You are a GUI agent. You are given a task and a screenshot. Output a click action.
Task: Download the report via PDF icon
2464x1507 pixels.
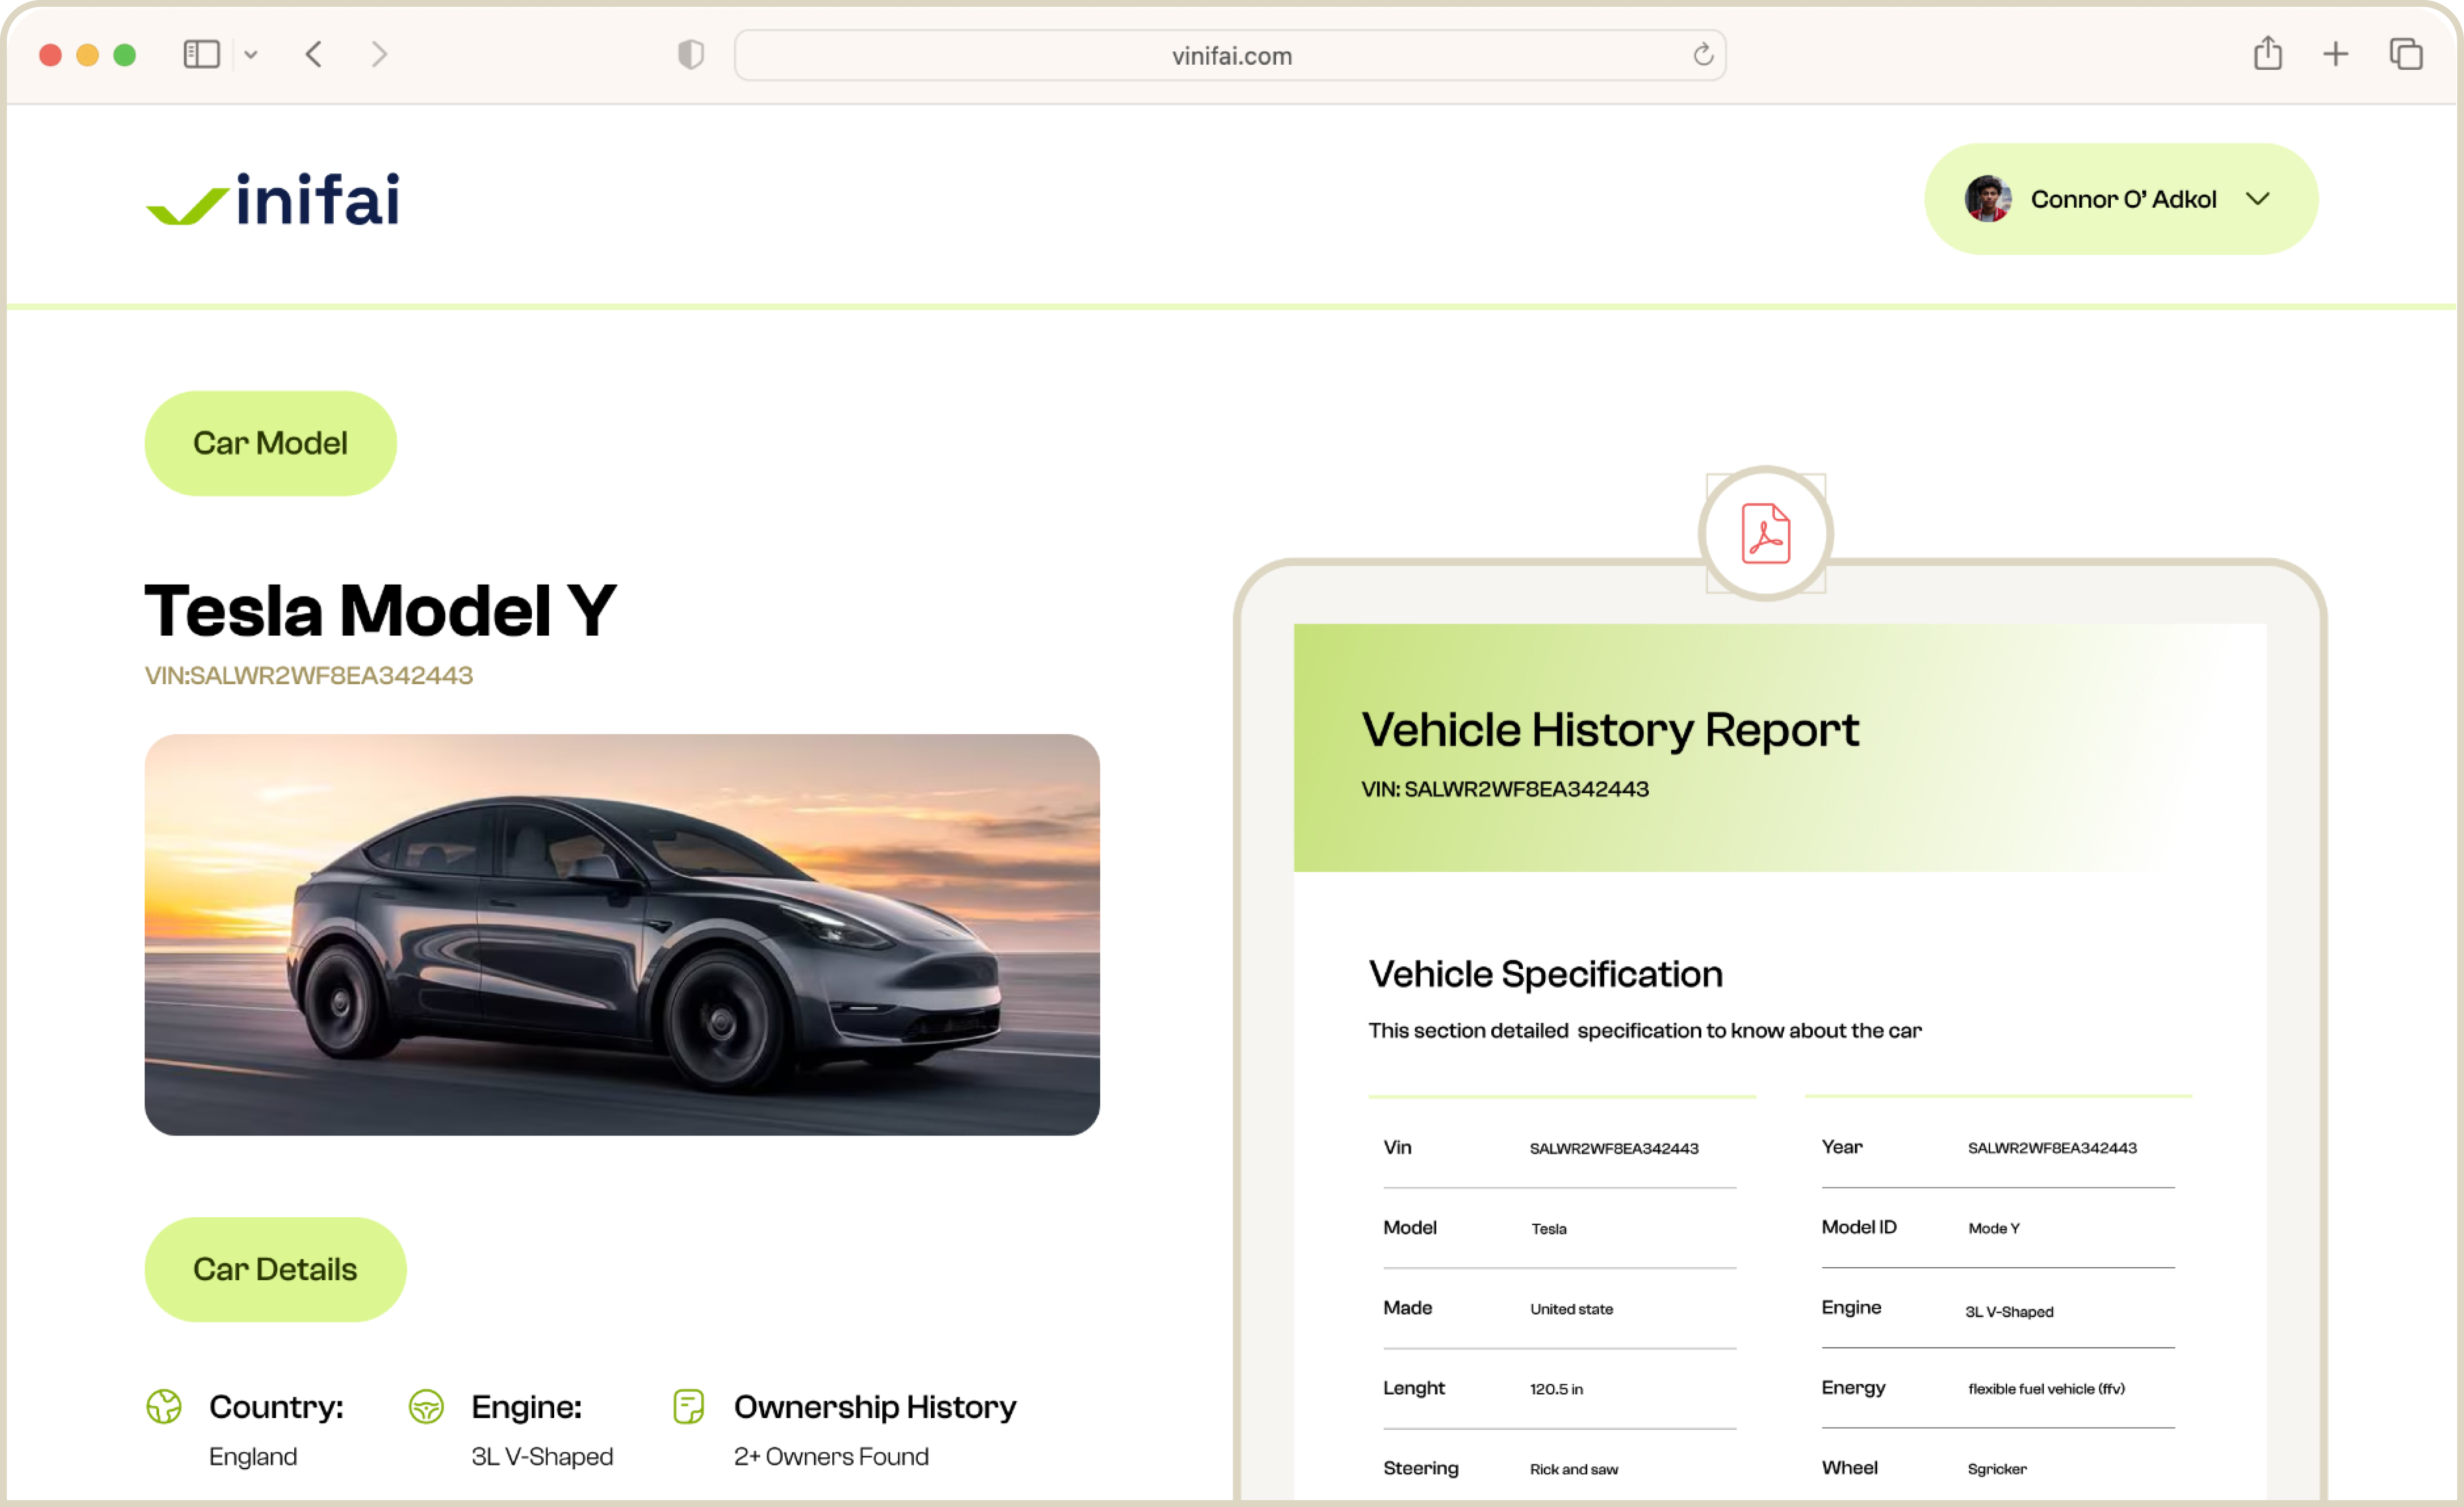(1766, 534)
